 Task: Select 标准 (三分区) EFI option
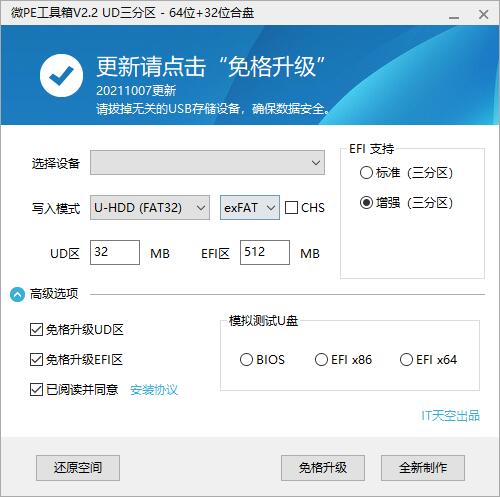(366, 173)
